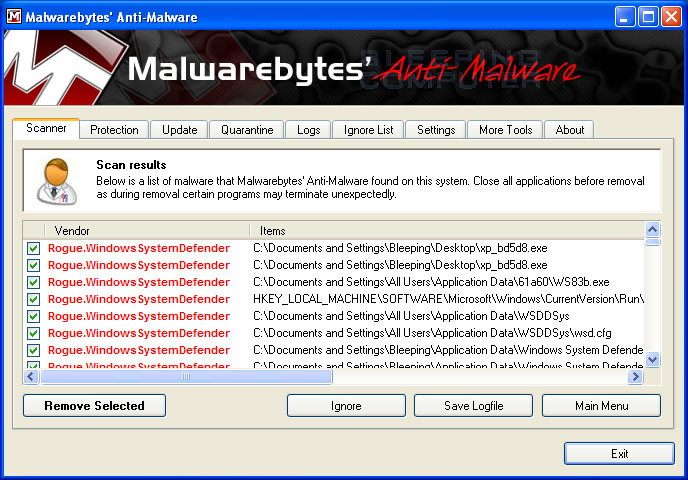Toggle the first Windows System Defender path checkbox
688x480 pixels.
pos(33,351)
